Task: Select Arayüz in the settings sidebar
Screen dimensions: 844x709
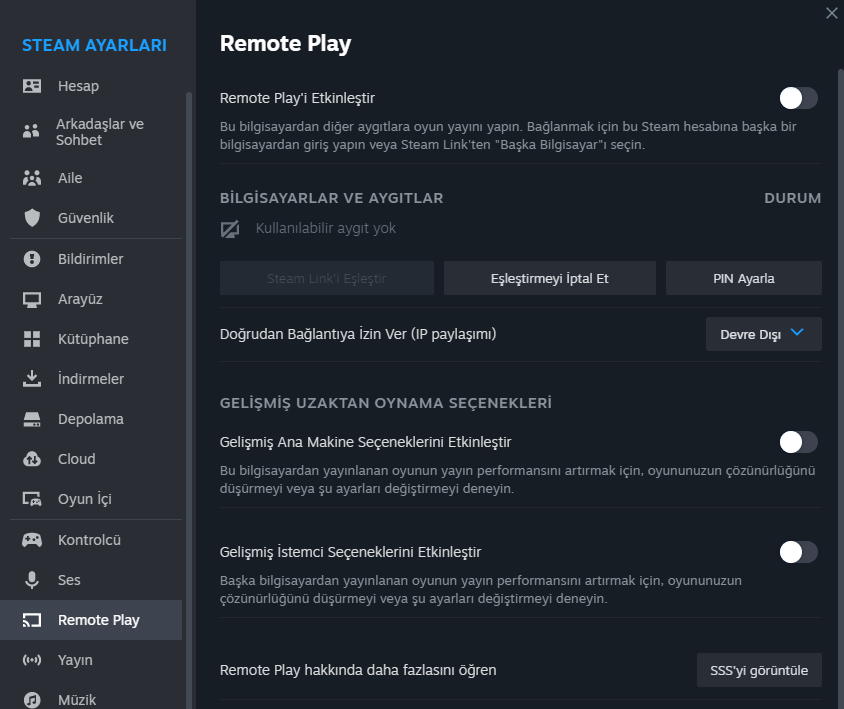Action: pos(80,299)
